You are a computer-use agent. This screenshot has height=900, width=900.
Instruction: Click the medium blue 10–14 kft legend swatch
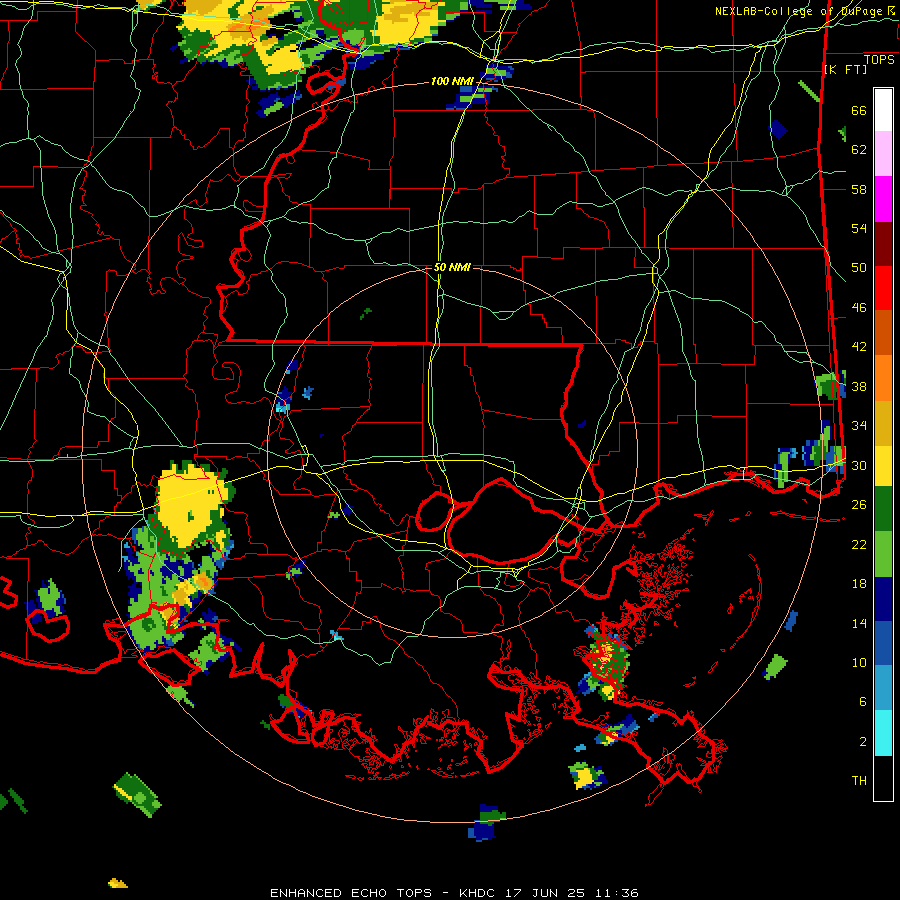[x=883, y=643]
